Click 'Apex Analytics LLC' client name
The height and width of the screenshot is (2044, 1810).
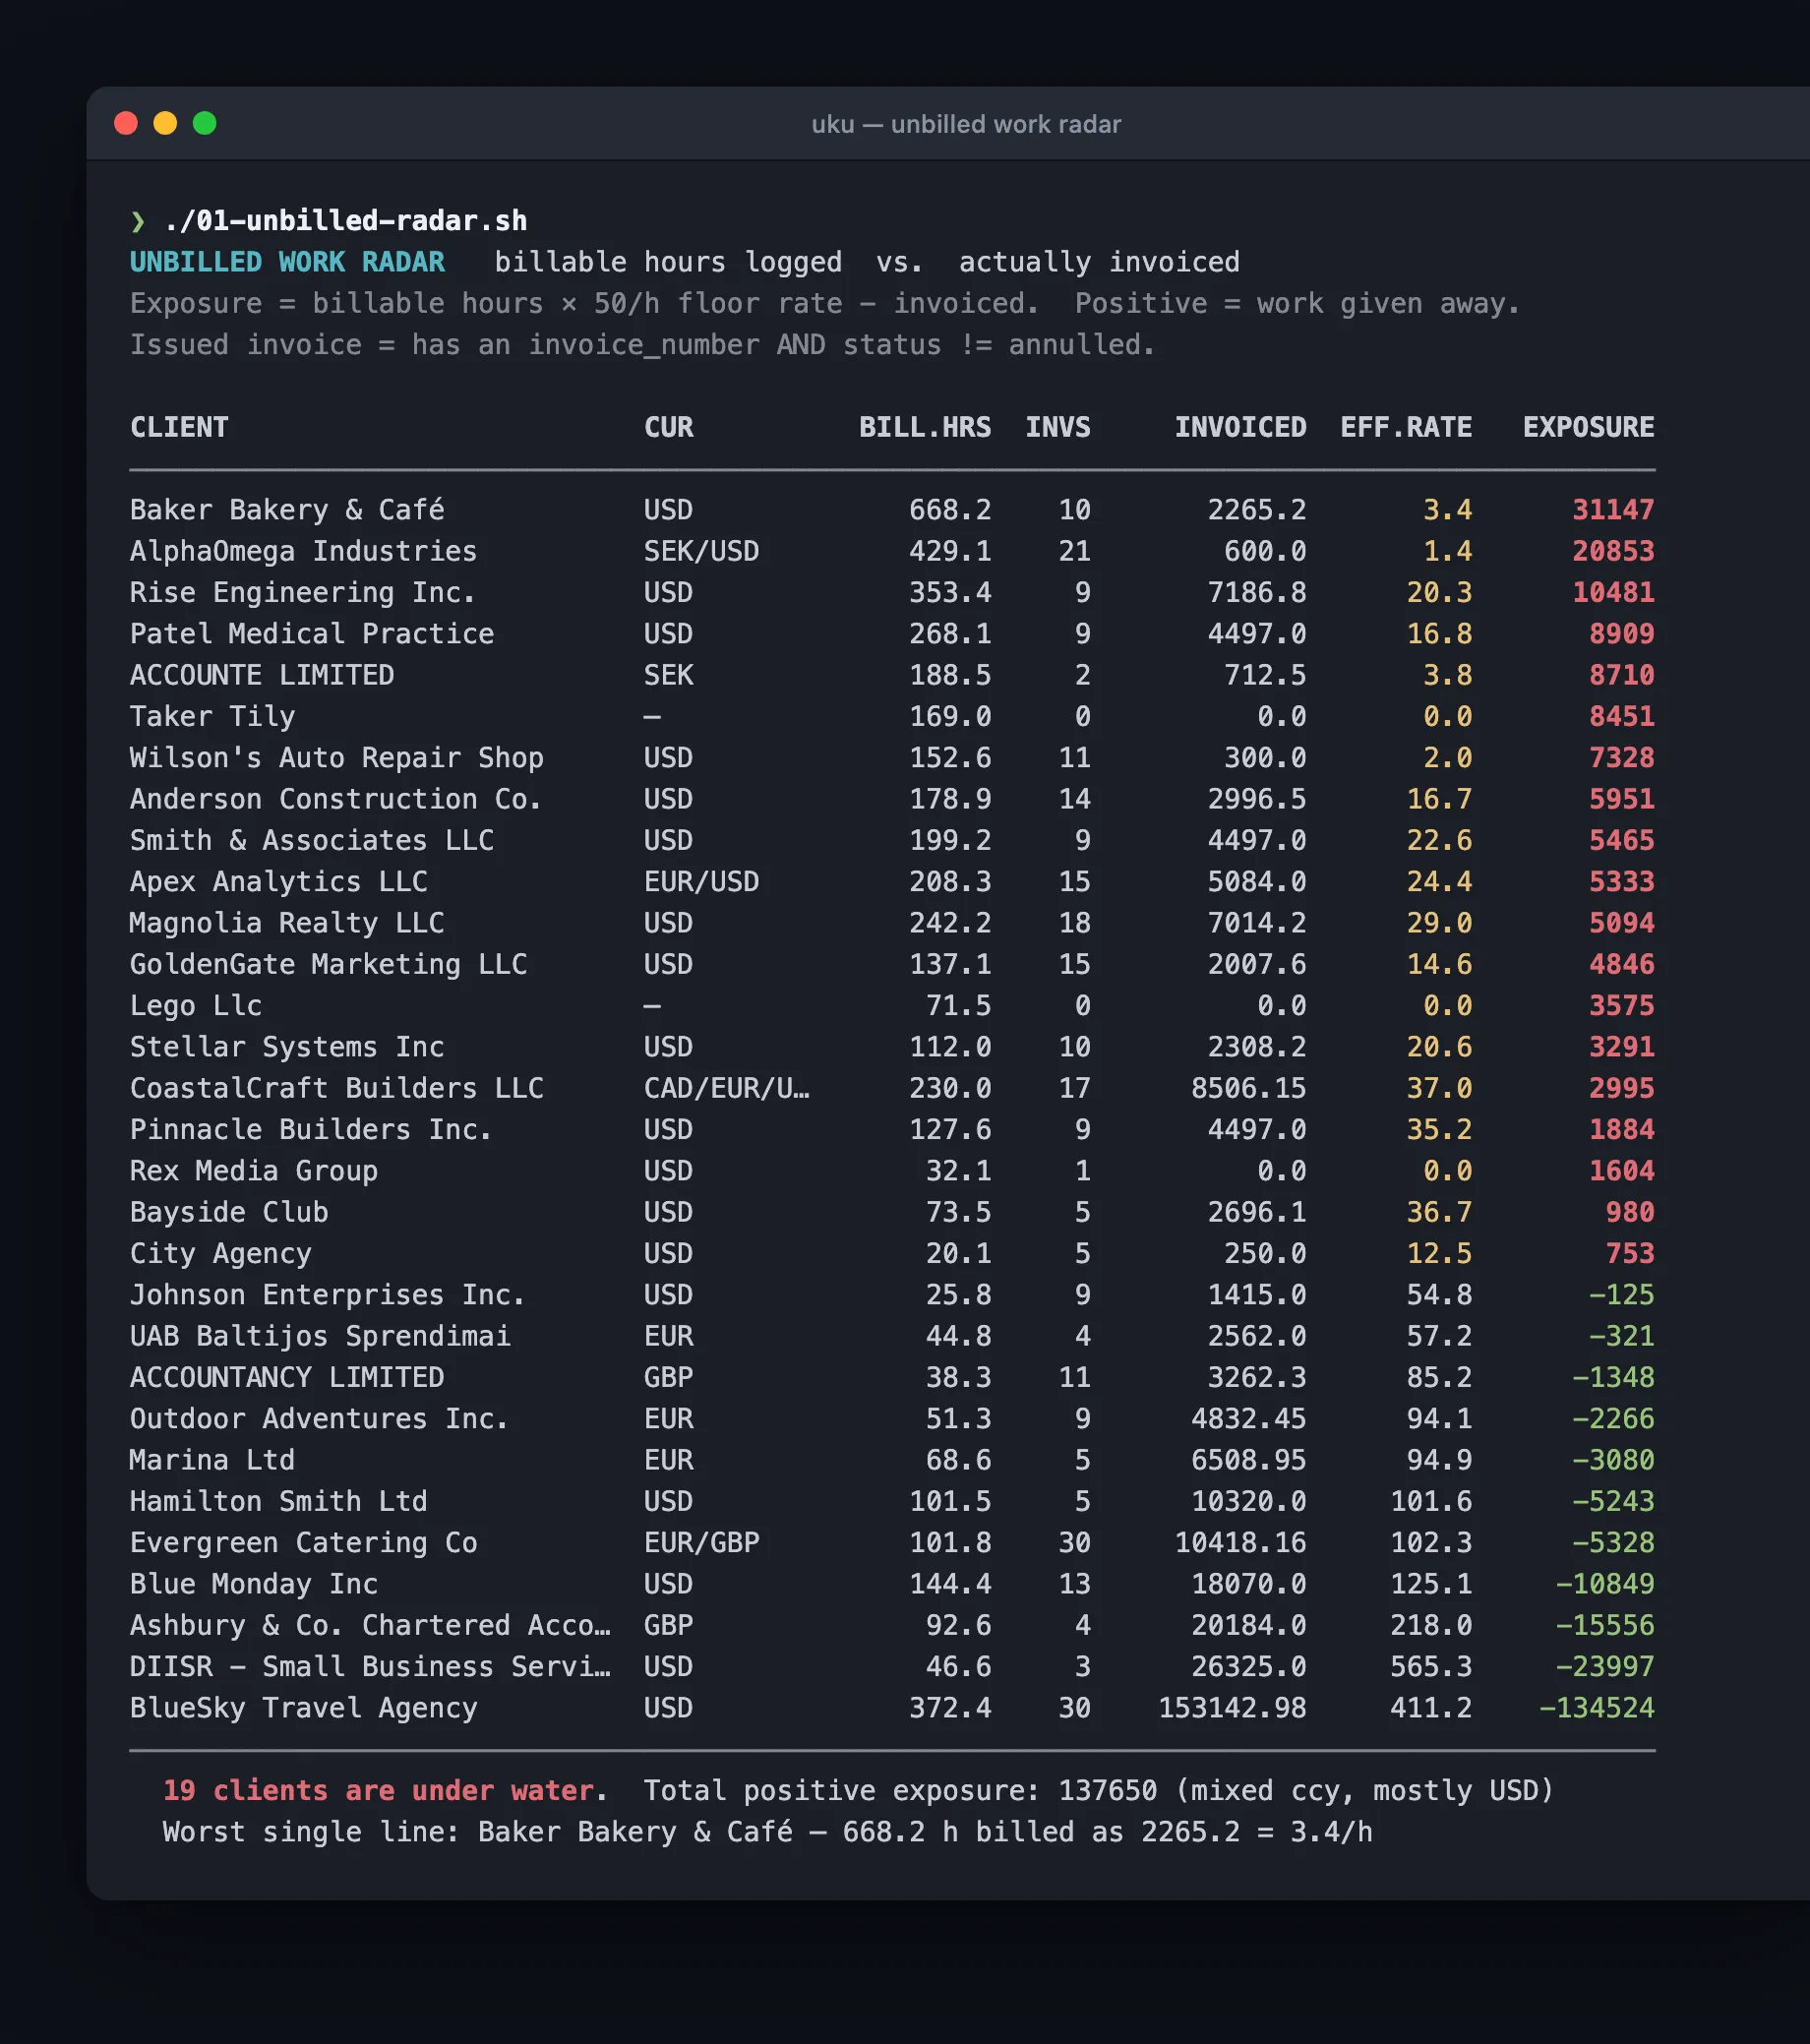click(279, 882)
